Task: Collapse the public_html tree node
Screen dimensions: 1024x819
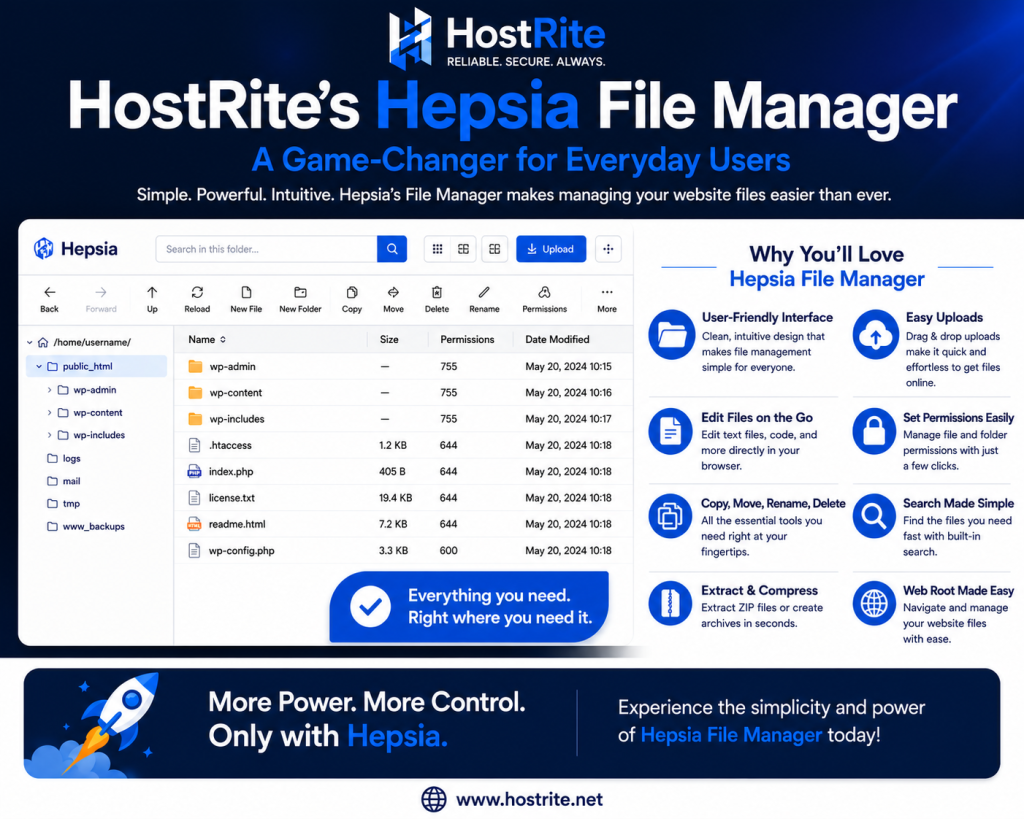Action: (39, 366)
